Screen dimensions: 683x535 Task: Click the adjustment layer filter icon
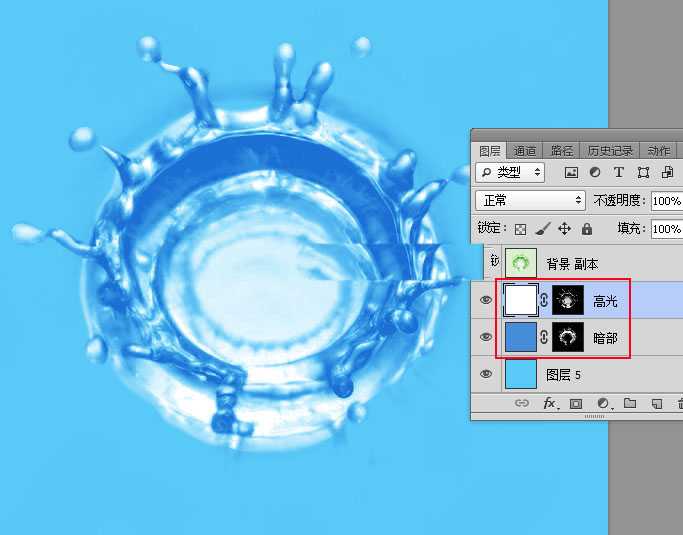595,172
